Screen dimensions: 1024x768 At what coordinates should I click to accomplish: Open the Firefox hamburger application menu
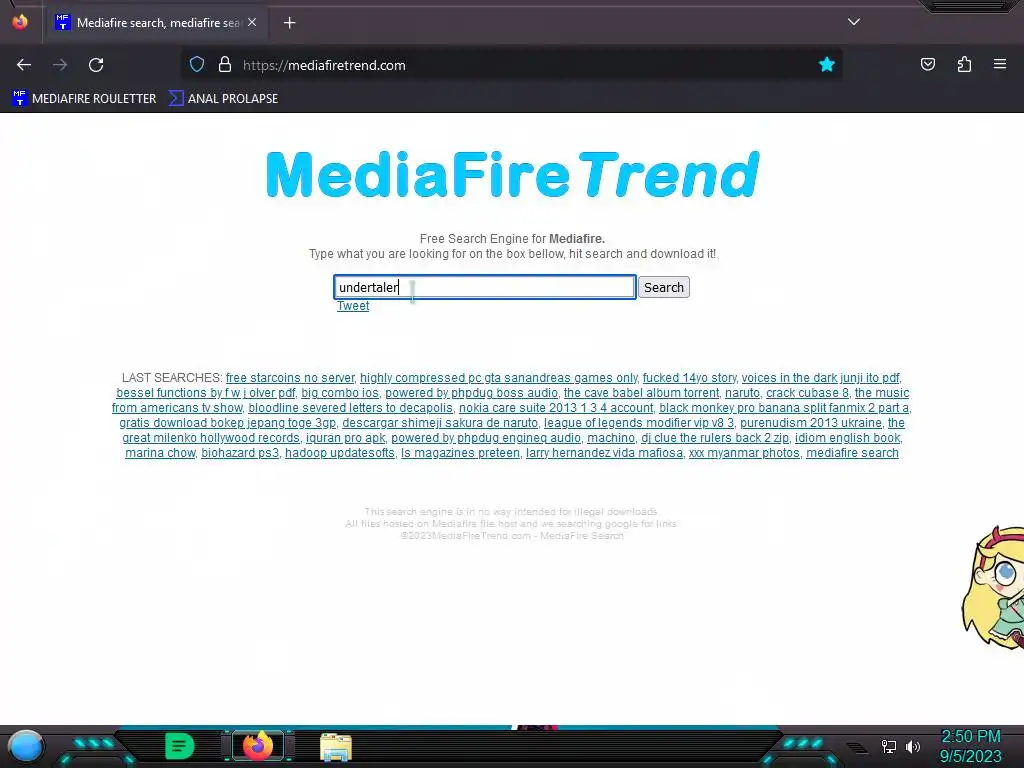click(1000, 64)
